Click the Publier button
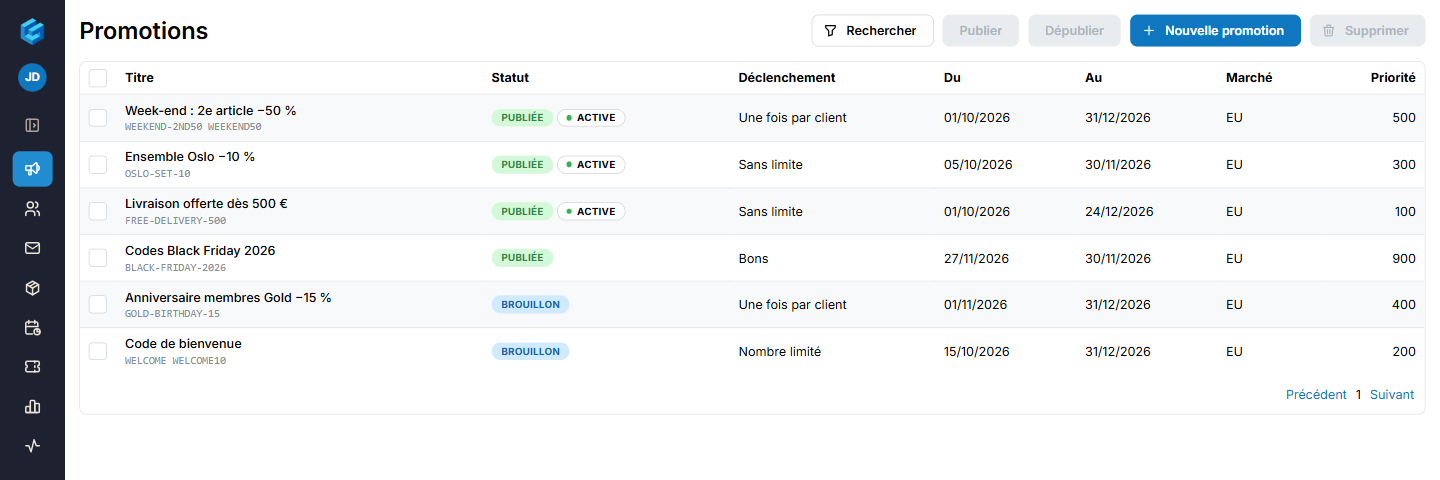 980,31
